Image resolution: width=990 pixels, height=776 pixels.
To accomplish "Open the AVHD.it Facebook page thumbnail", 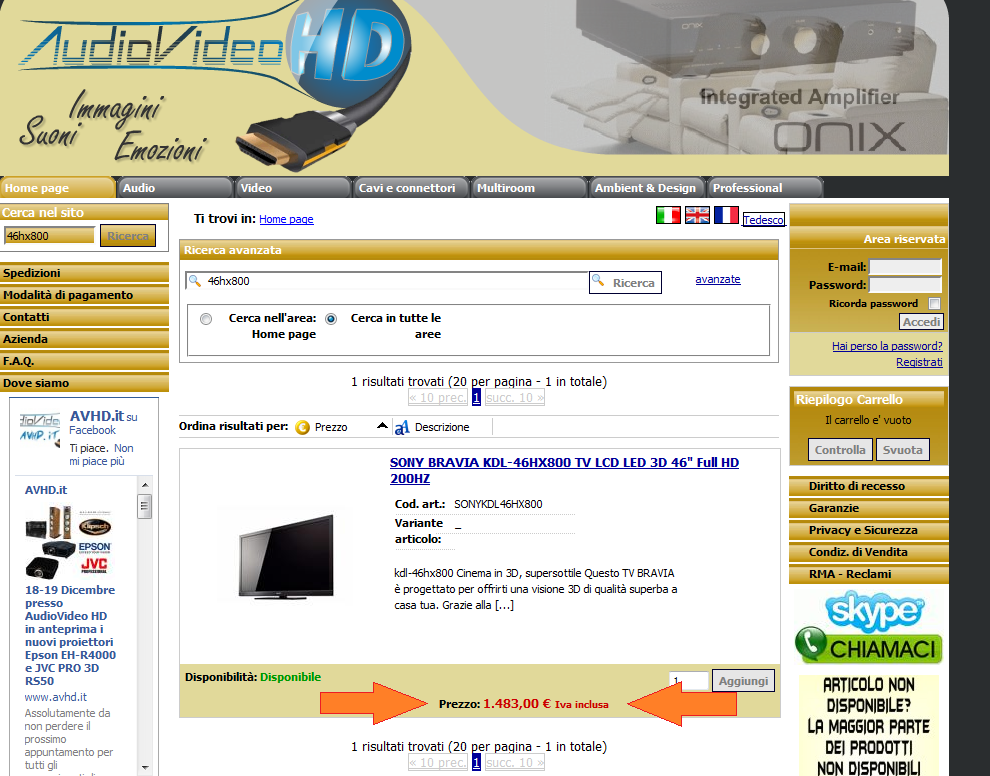I will point(39,429).
